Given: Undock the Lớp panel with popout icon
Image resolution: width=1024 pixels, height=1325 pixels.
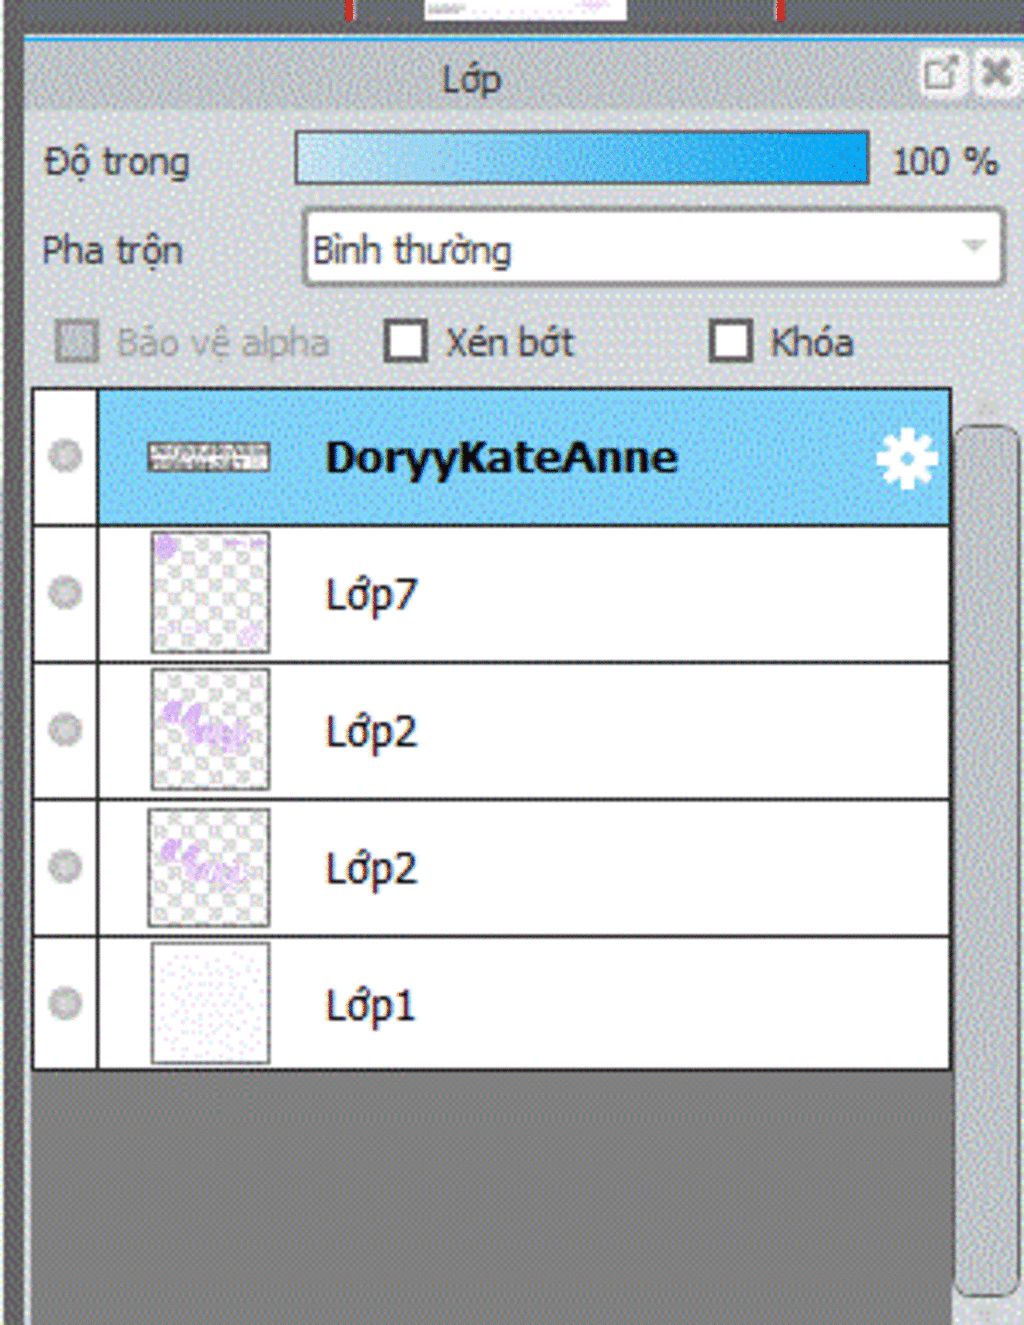Looking at the screenshot, I should point(940,74).
